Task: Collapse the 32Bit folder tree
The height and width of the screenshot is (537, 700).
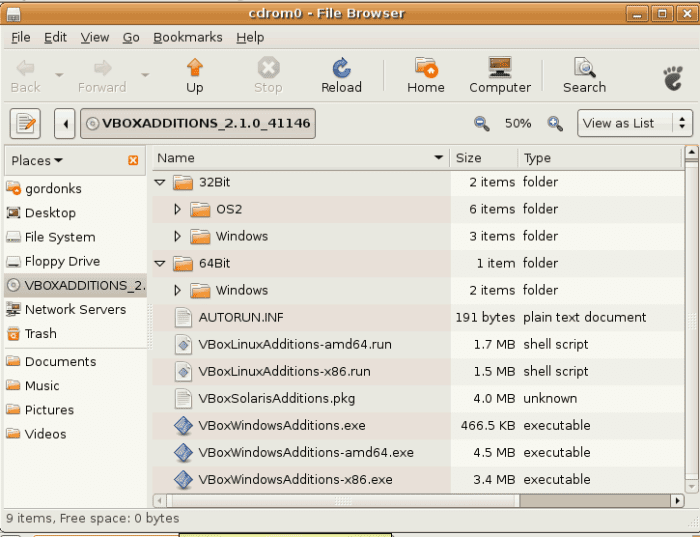Action: [x=159, y=183]
